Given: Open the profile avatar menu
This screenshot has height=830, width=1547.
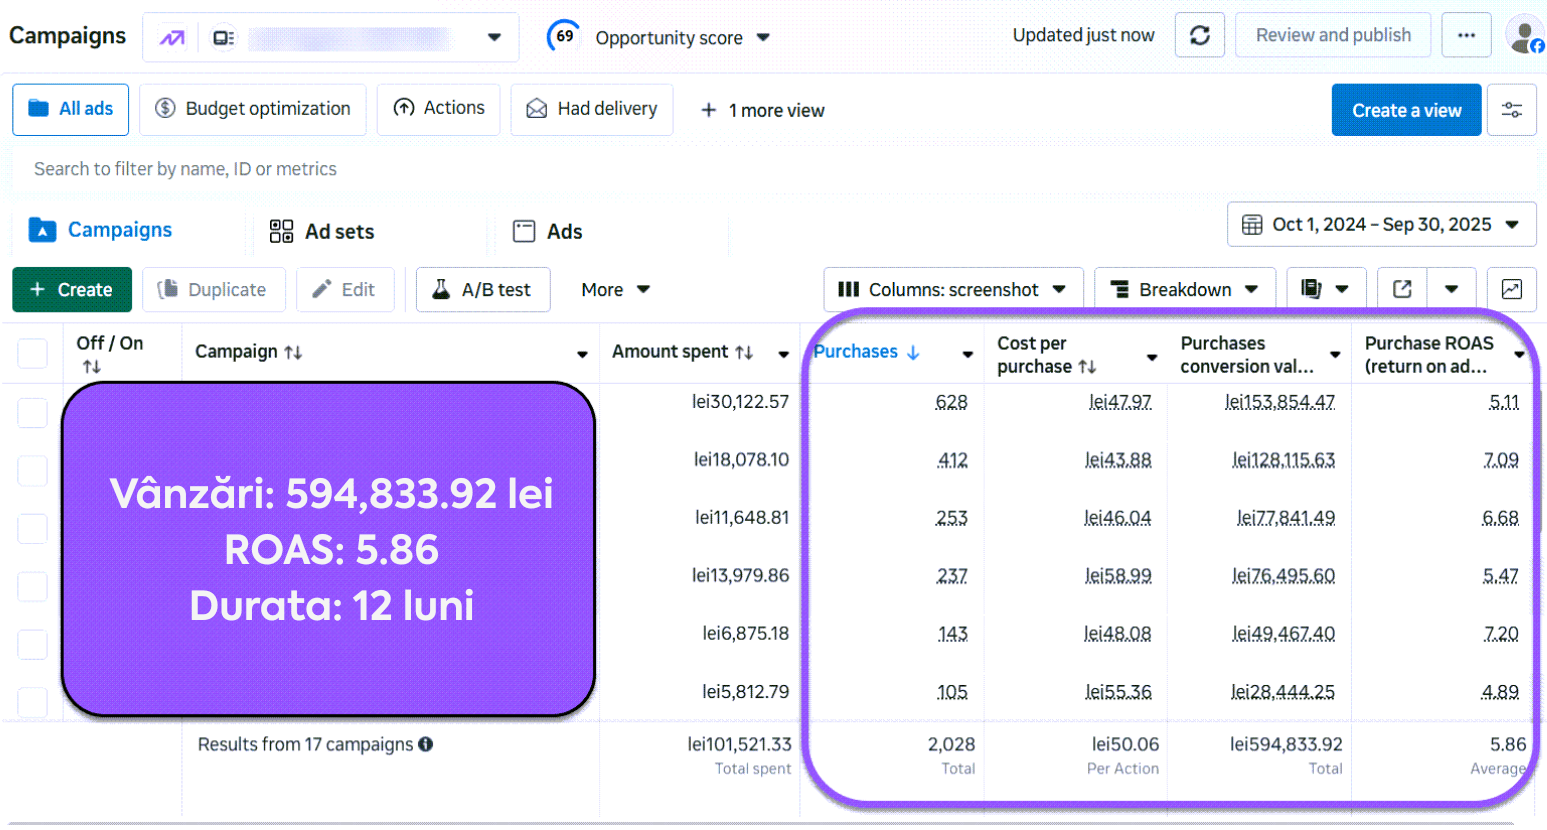Looking at the screenshot, I should tap(1525, 36).
